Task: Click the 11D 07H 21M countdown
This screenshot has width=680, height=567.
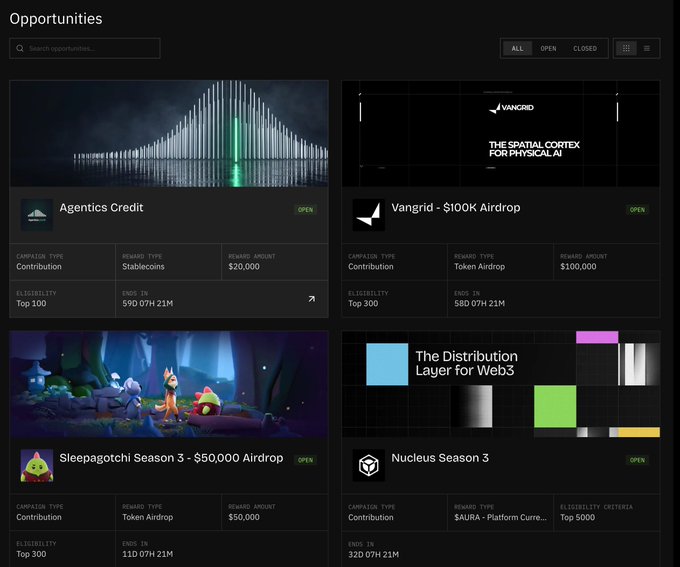Action: click(x=147, y=554)
